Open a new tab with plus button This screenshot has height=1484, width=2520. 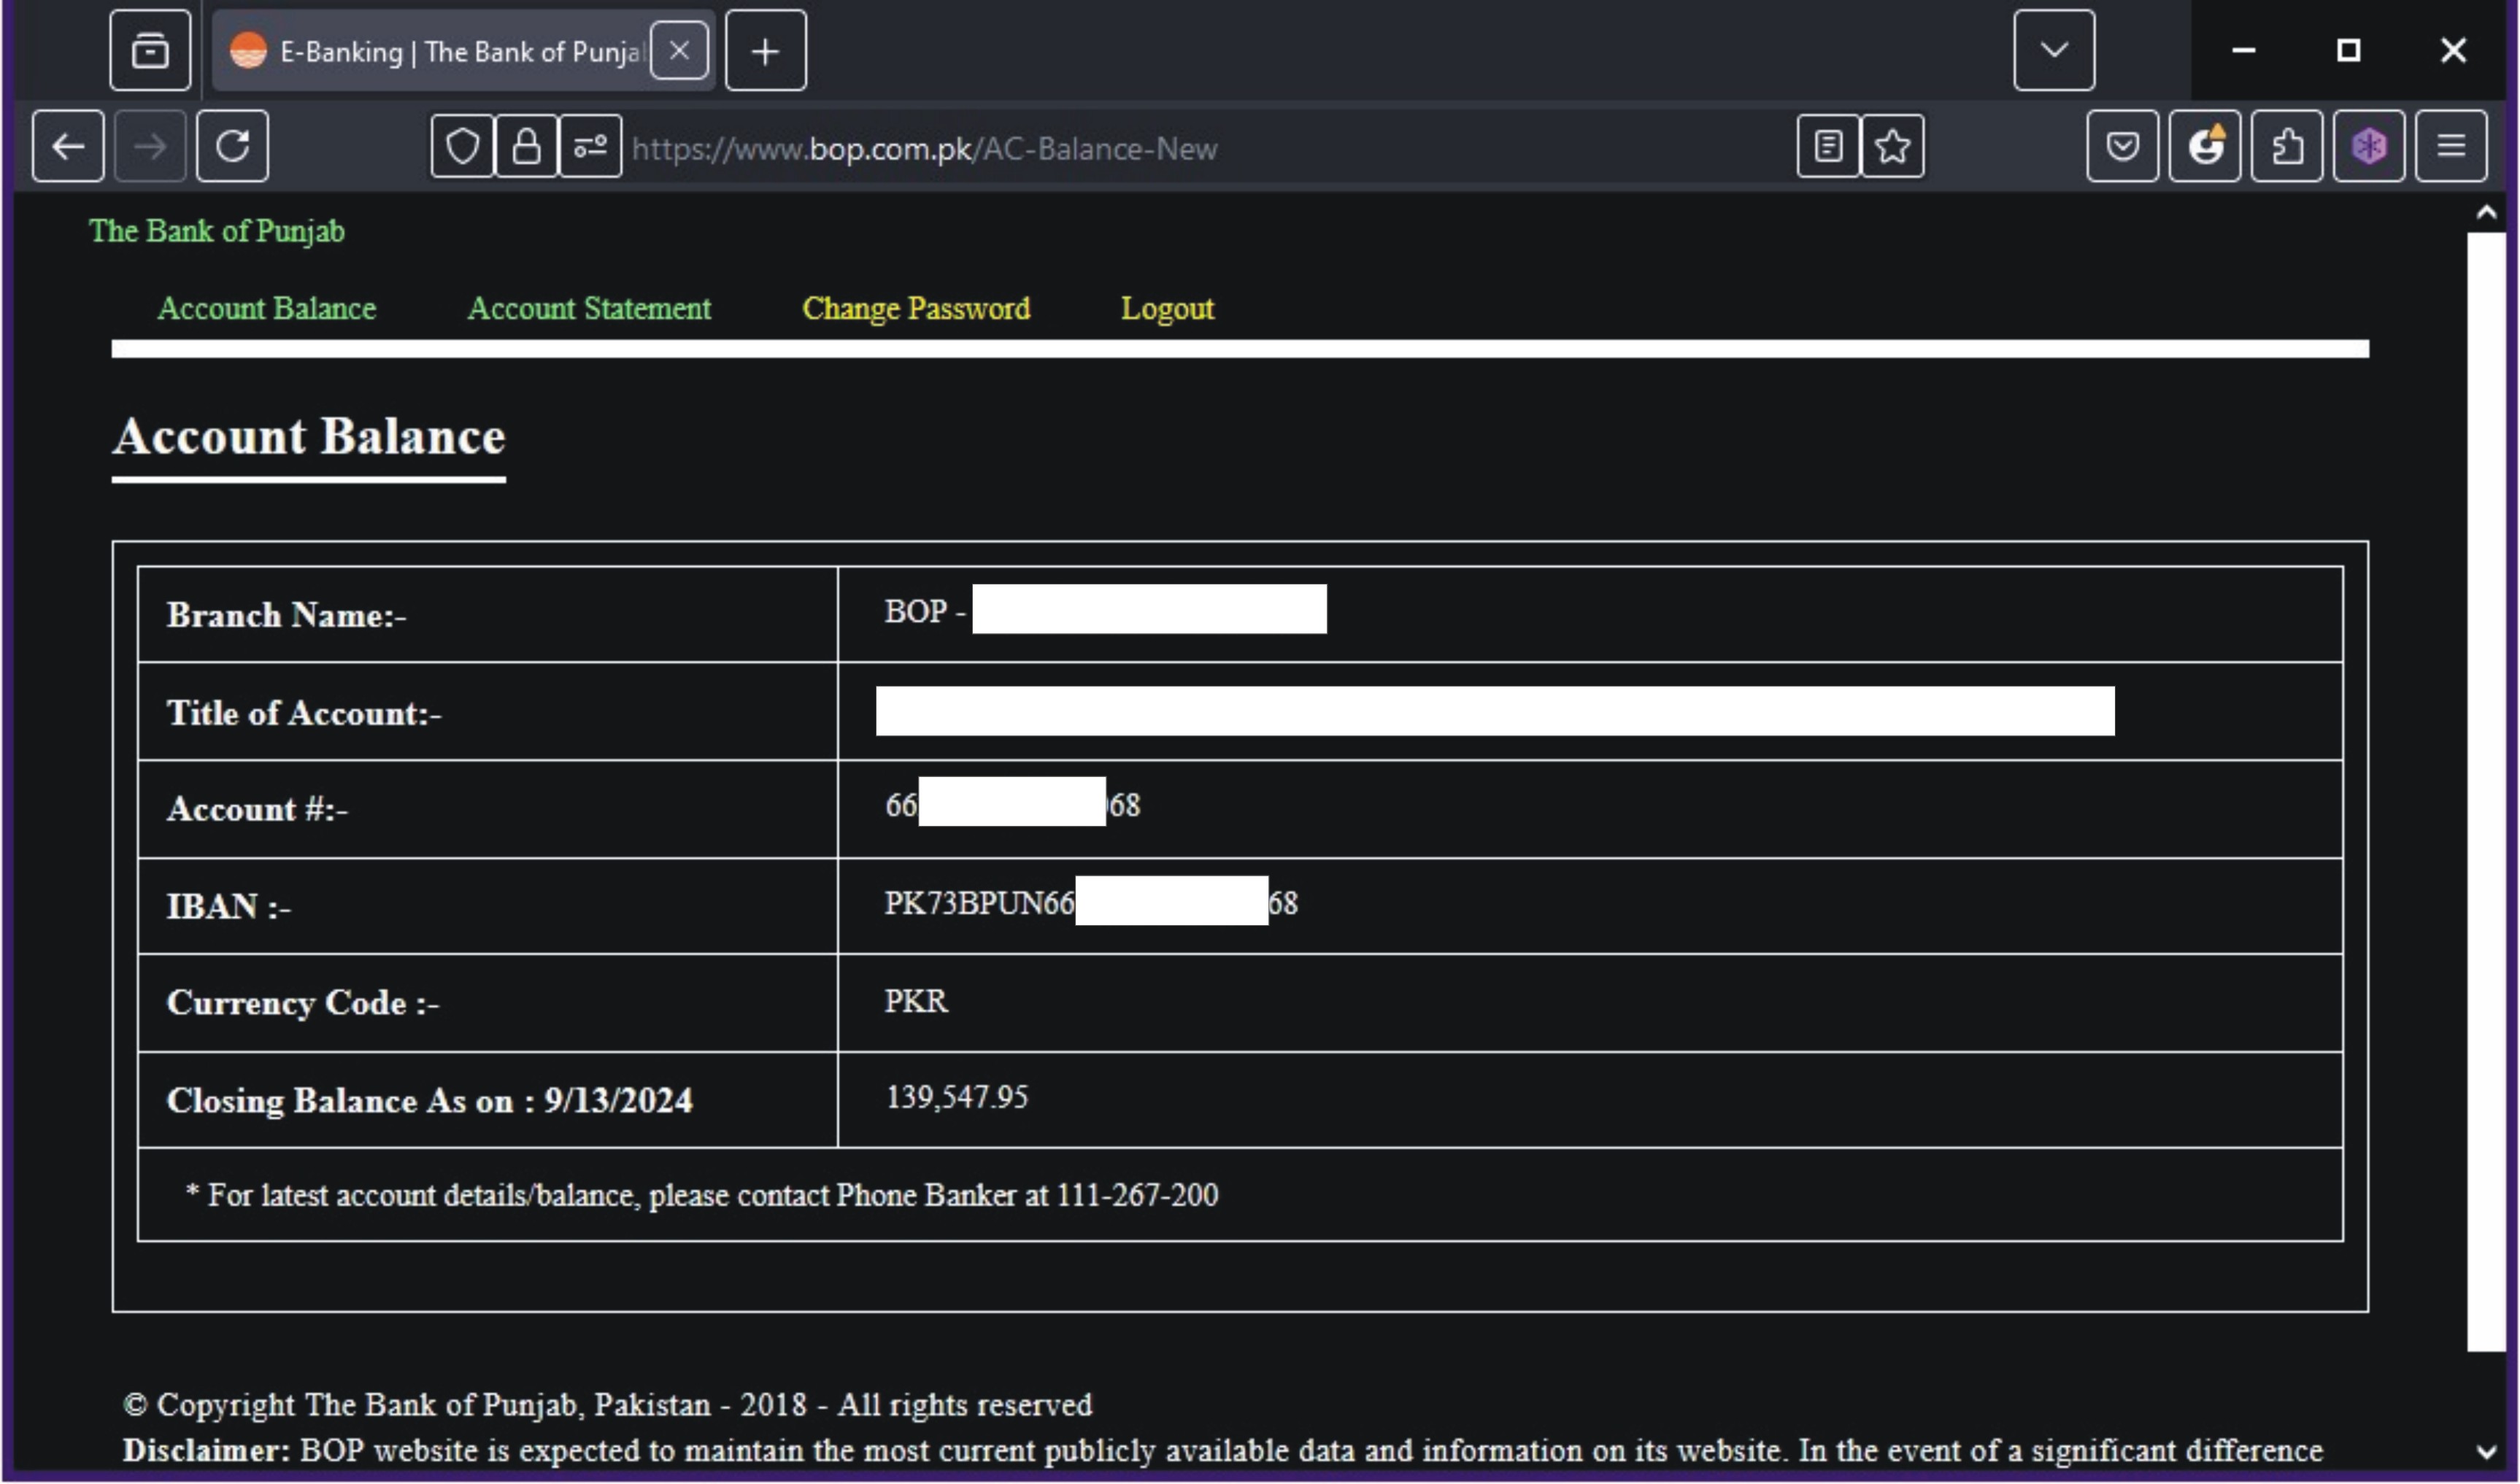[x=765, y=50]
